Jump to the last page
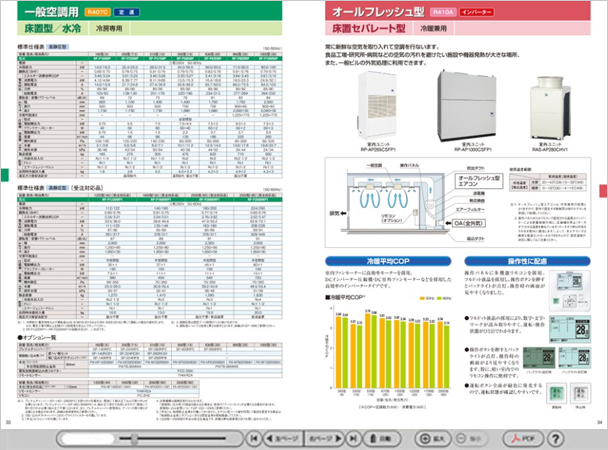This screenshot has width=608, height=450. (353, 438)
